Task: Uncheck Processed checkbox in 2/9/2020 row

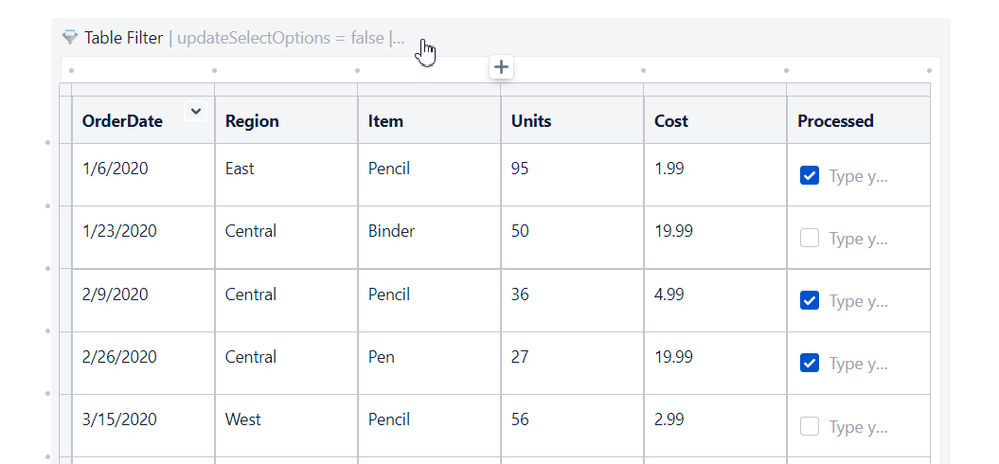Action: [810, 301]
